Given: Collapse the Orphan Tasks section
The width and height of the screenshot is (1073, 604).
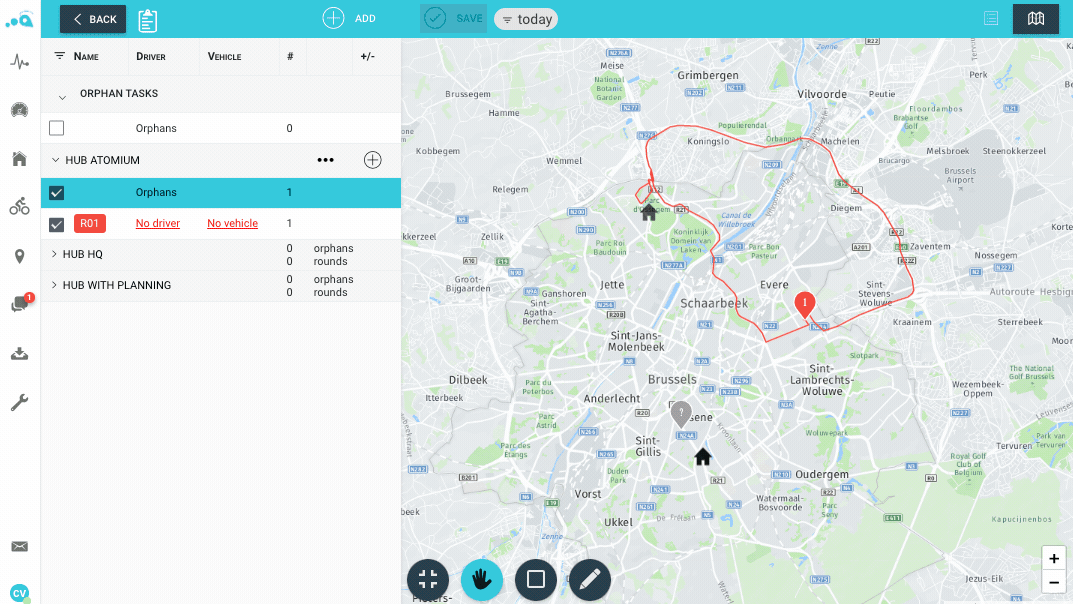Looking at the screenshot, I should 62,98.
